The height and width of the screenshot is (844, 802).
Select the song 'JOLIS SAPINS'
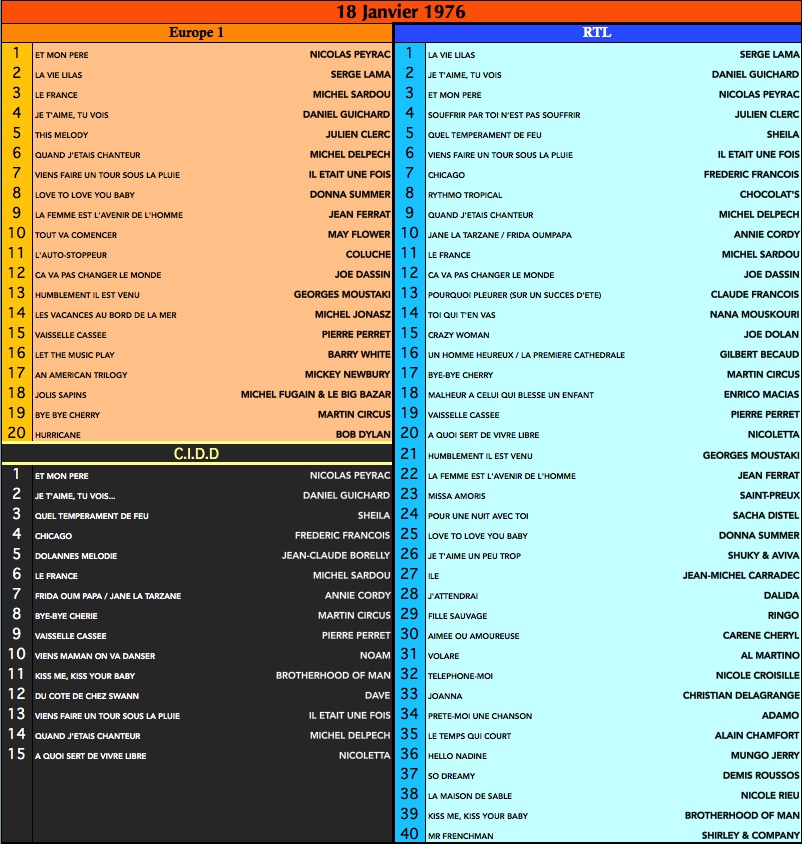pos(61,395)
